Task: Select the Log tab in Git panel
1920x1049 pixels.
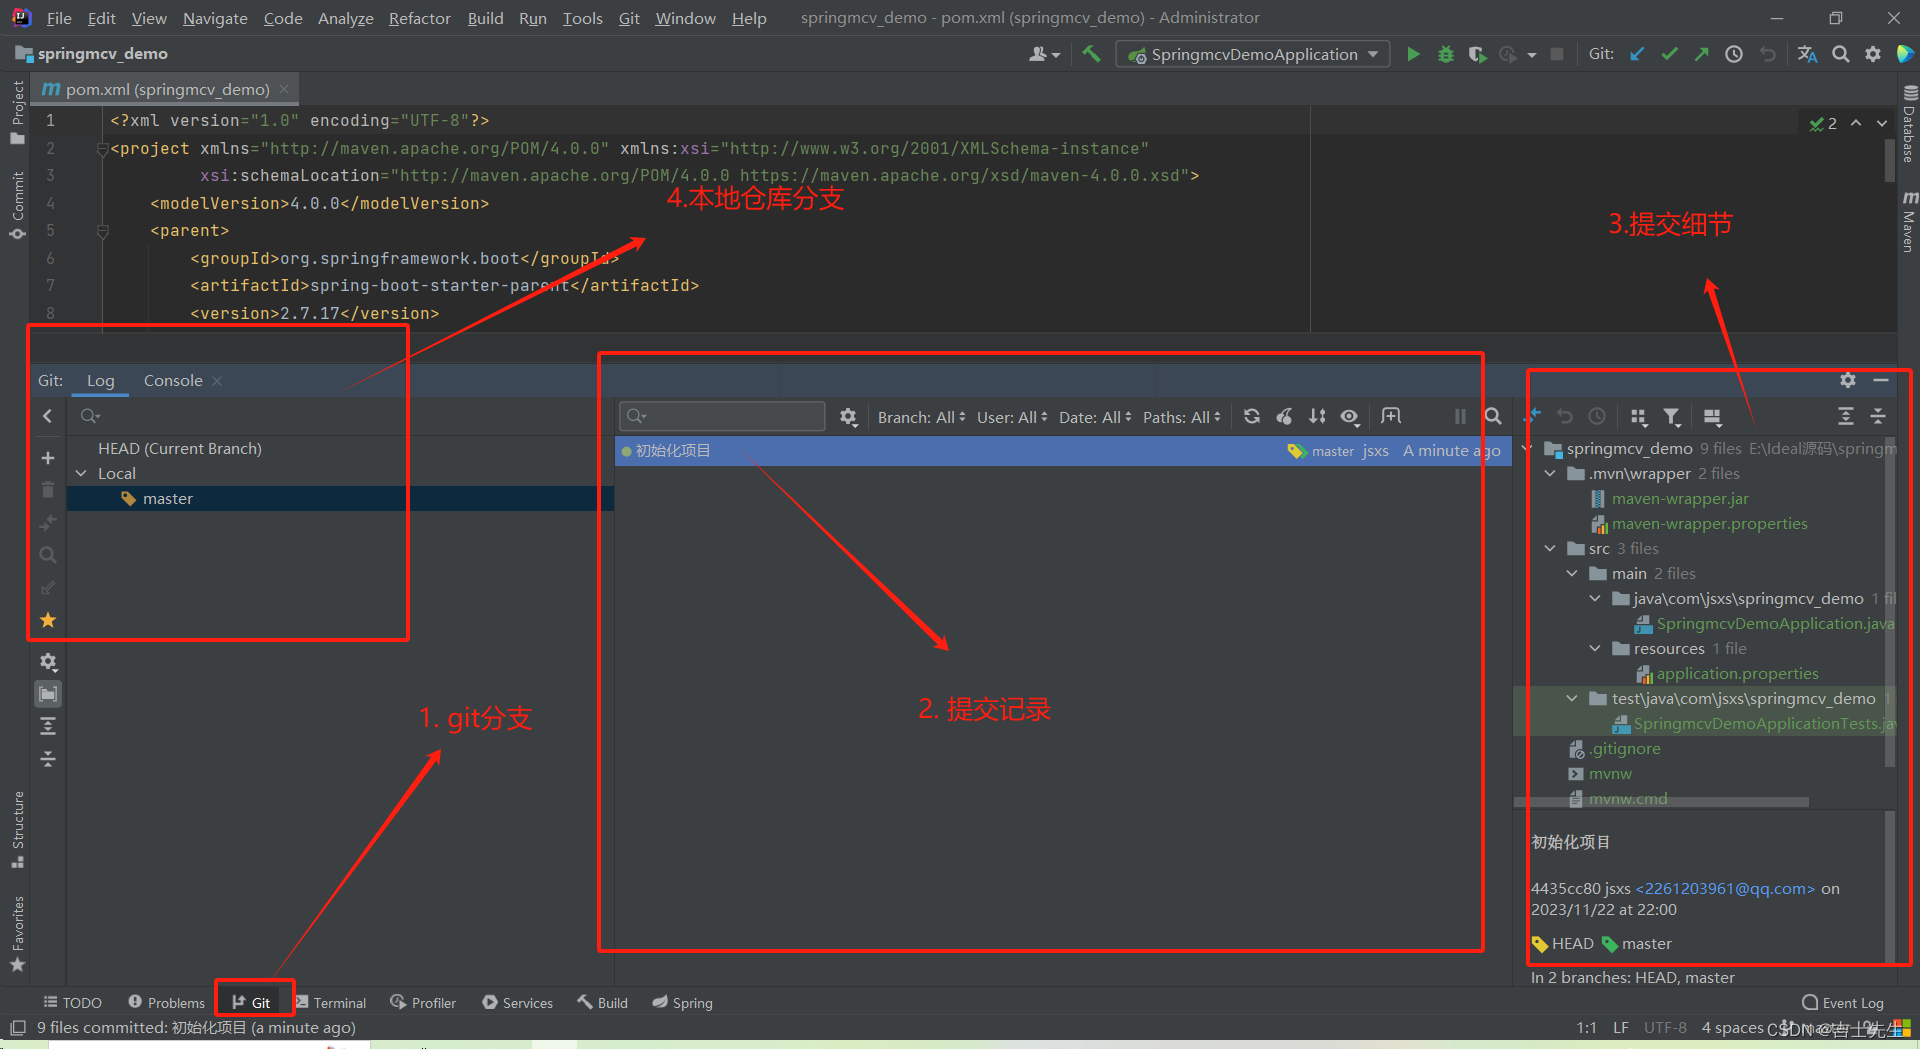Action: 100,380
